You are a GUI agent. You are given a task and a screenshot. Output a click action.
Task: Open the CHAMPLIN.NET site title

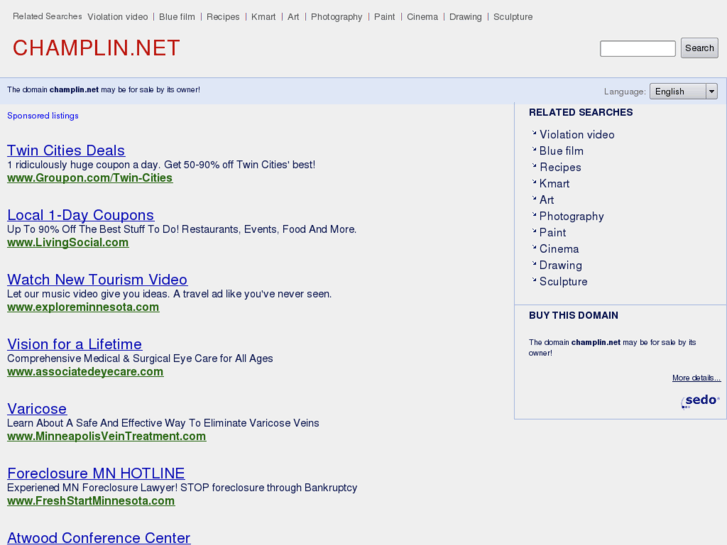coord(96,48)
